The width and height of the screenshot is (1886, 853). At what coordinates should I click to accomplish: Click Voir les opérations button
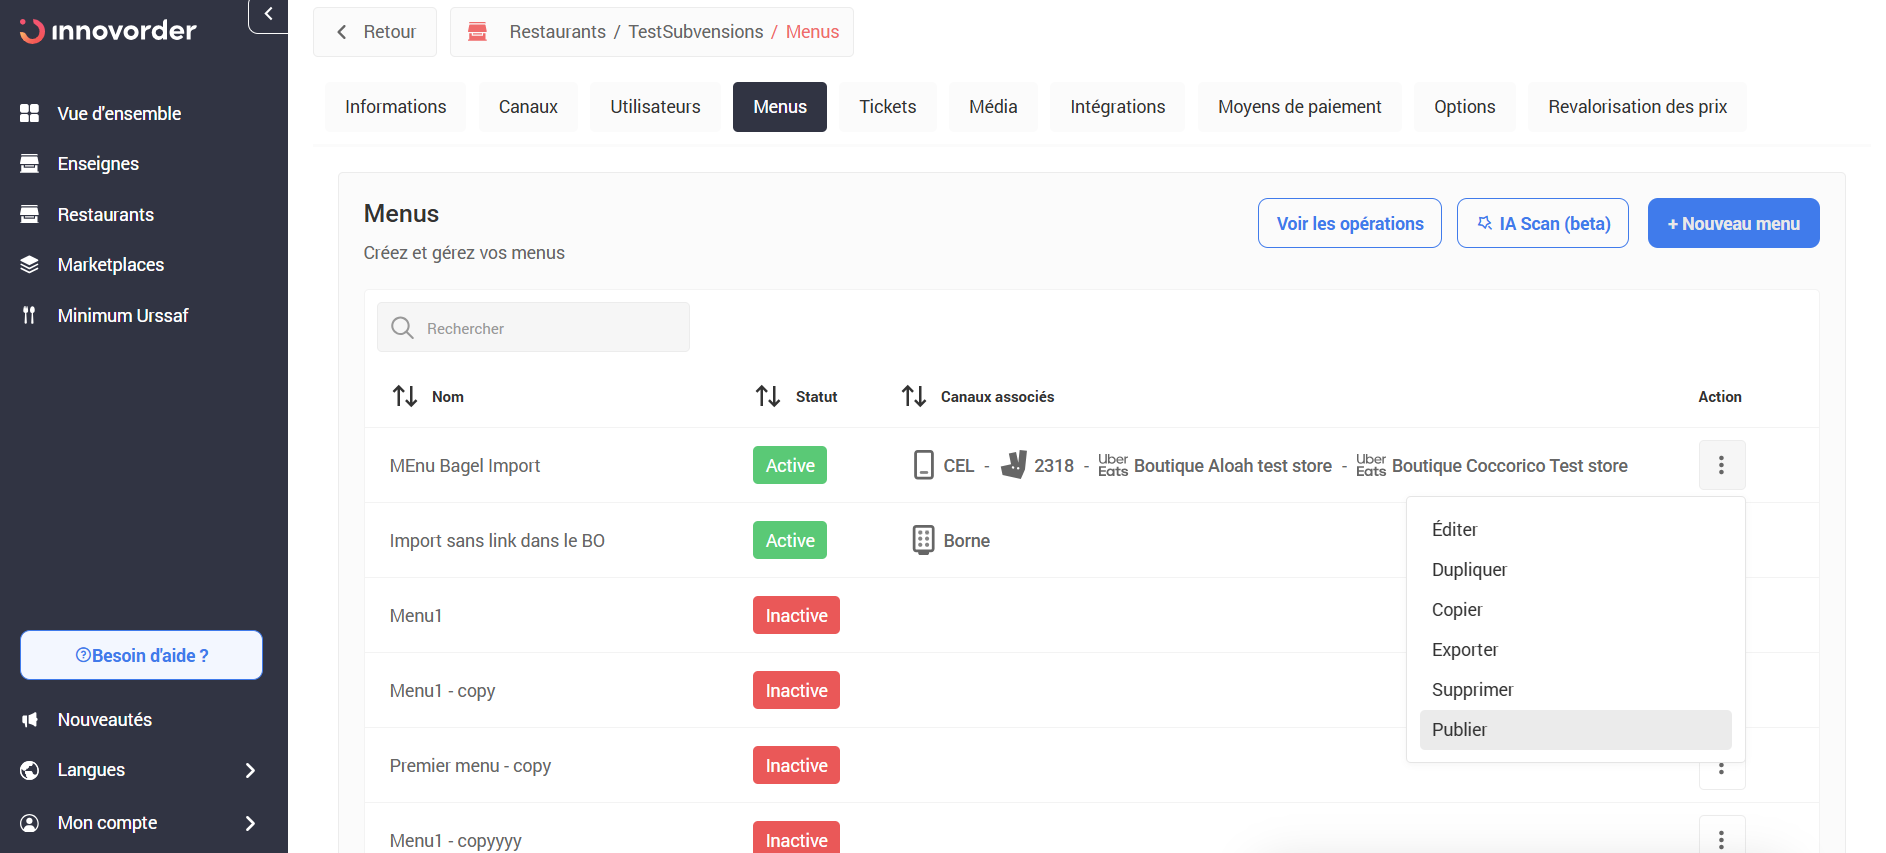(1349, 224)
